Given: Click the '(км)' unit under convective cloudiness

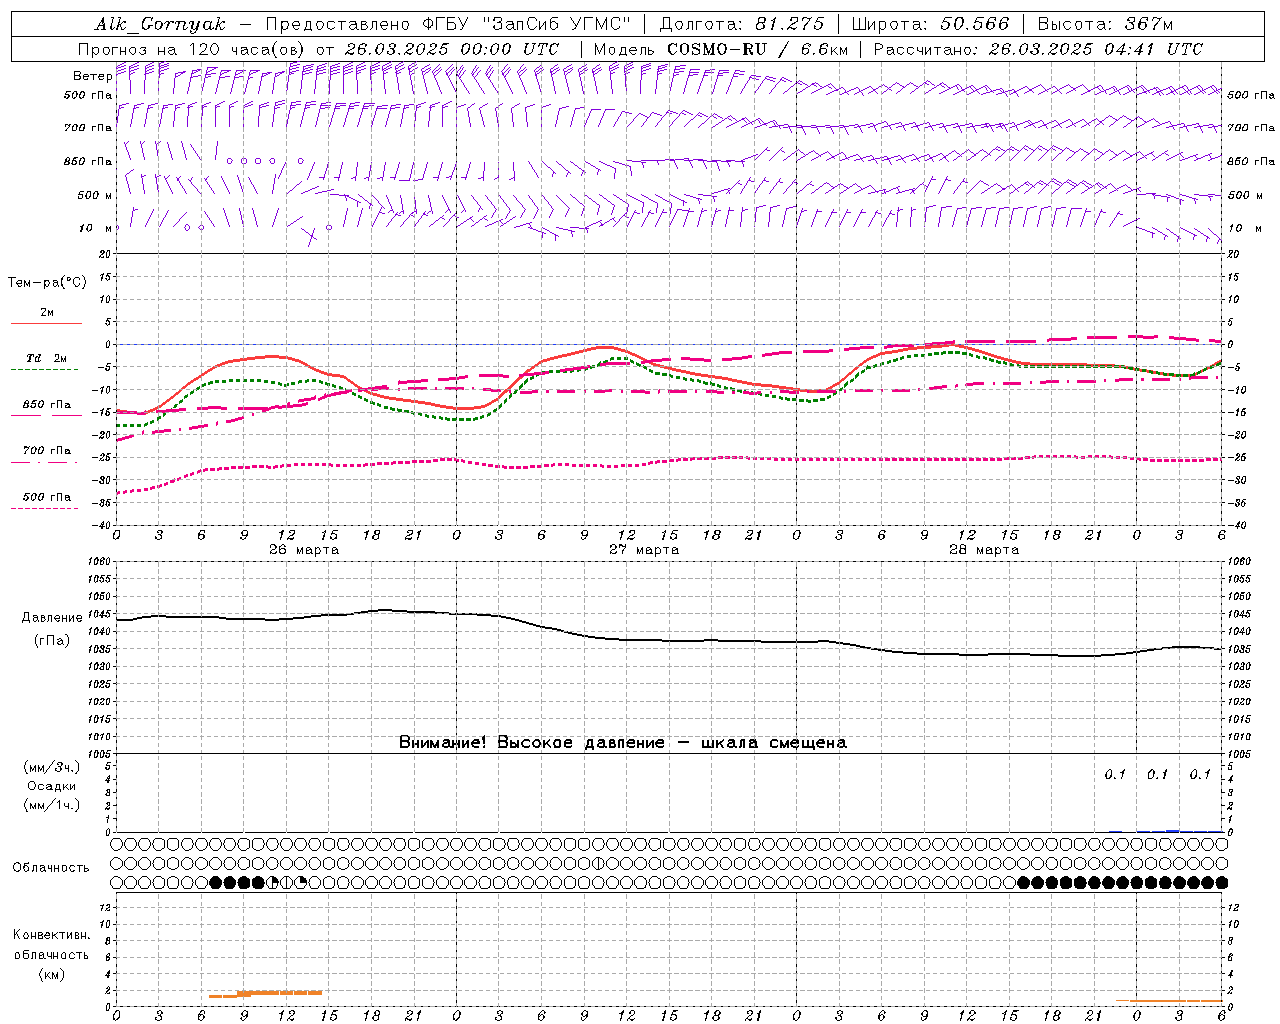Looking at the screenshot, I should 51,974.
